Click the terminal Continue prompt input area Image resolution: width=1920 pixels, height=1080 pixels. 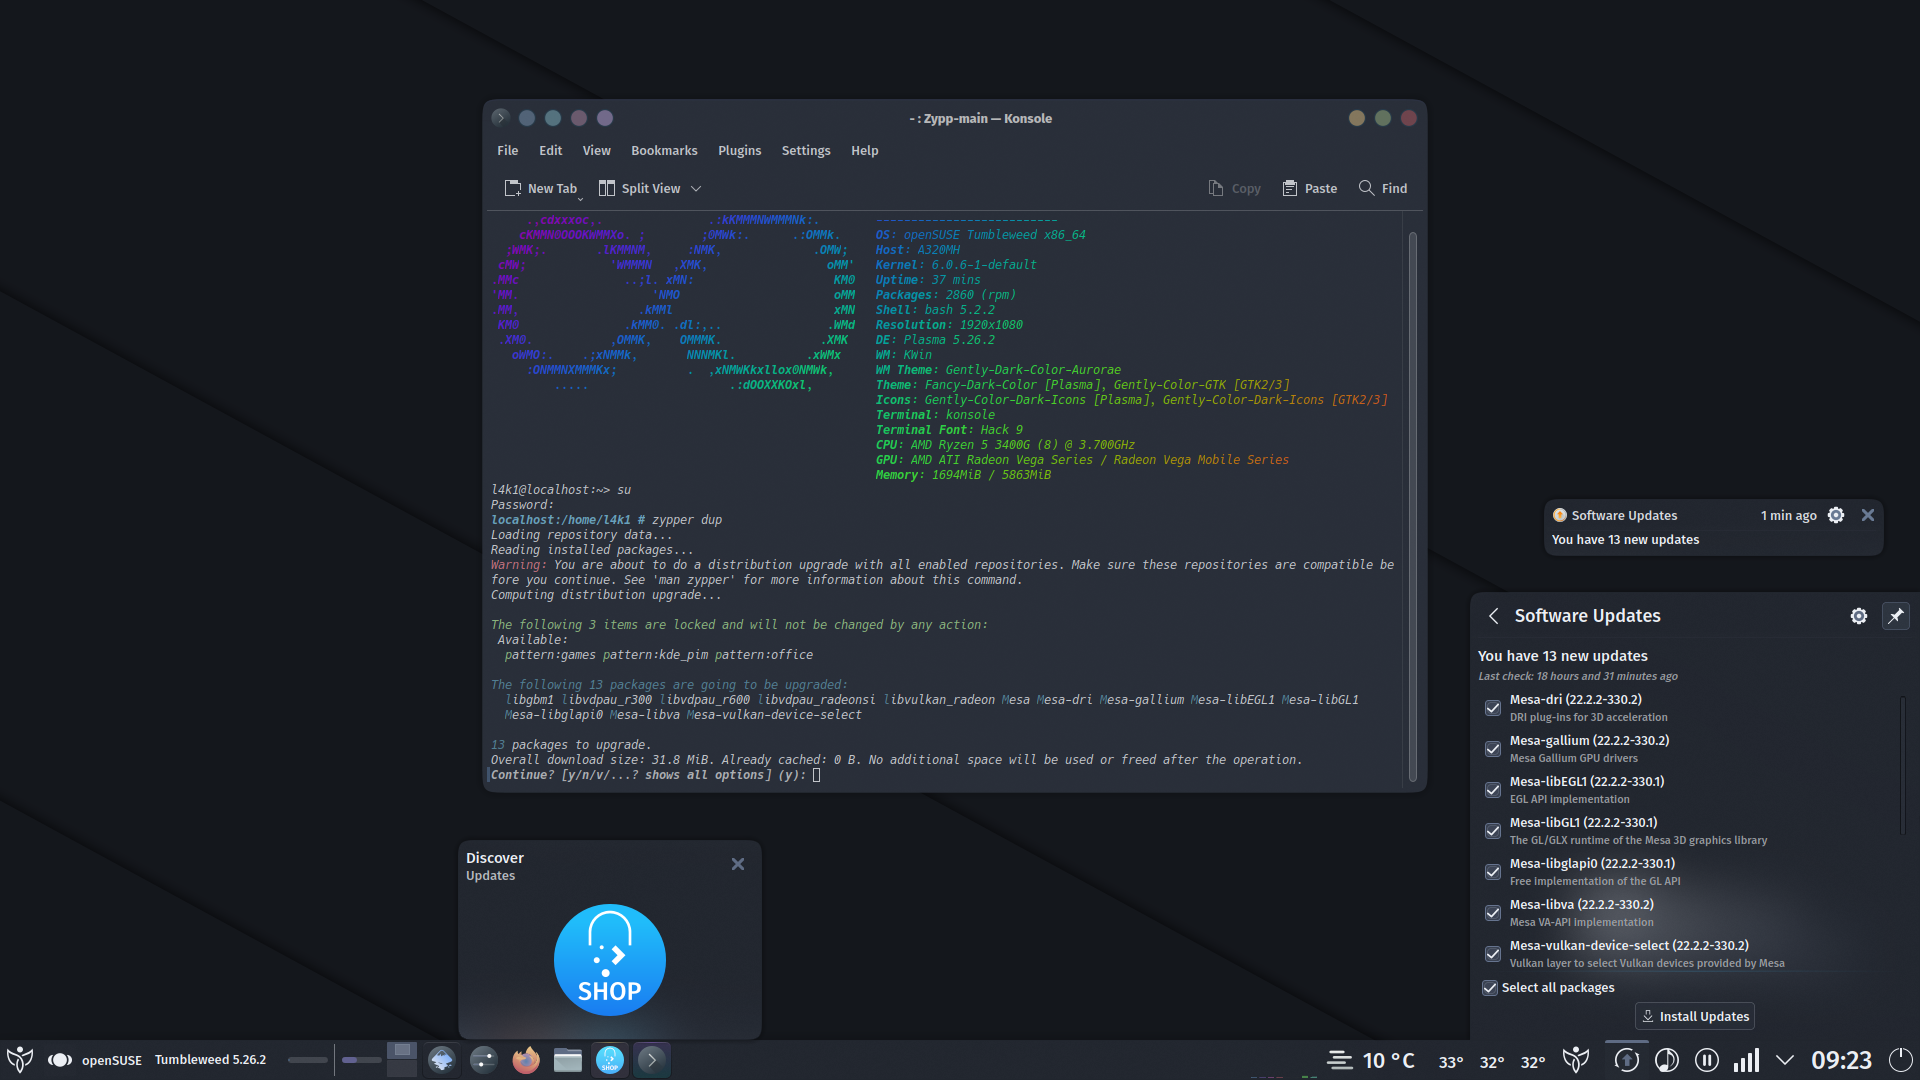click(816, 775)
